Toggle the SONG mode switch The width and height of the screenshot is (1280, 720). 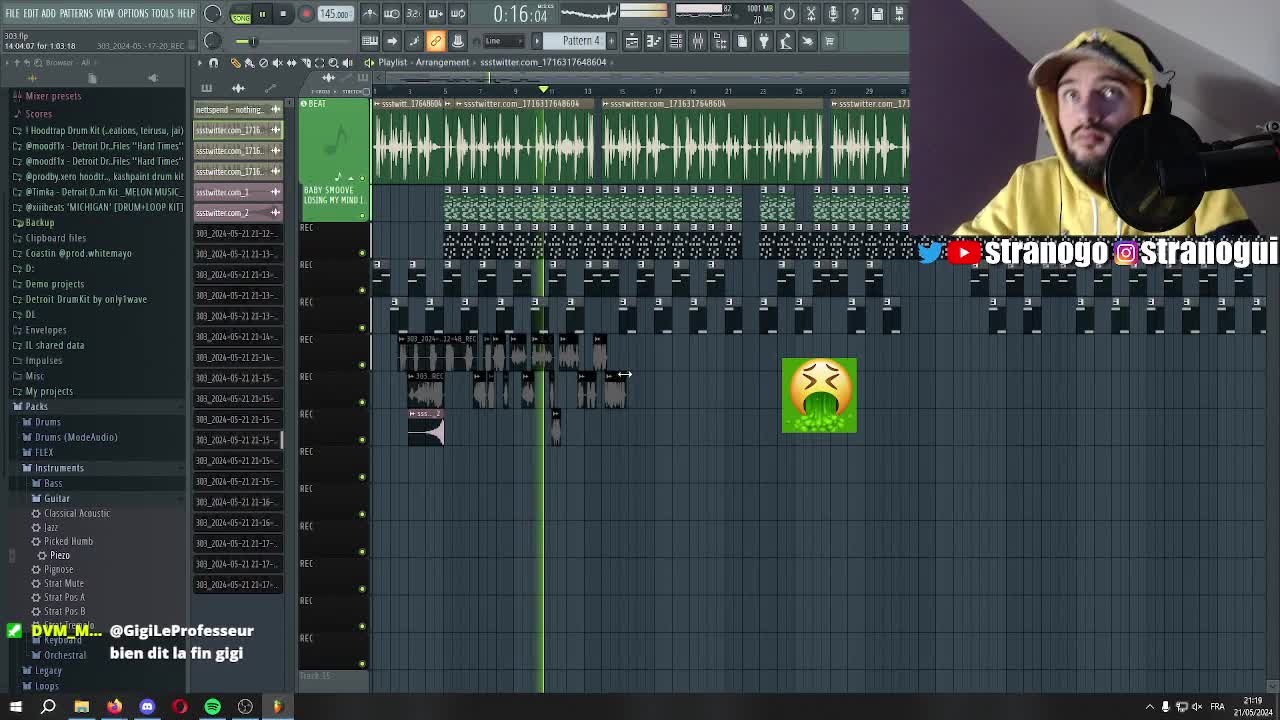click(241, 14)
